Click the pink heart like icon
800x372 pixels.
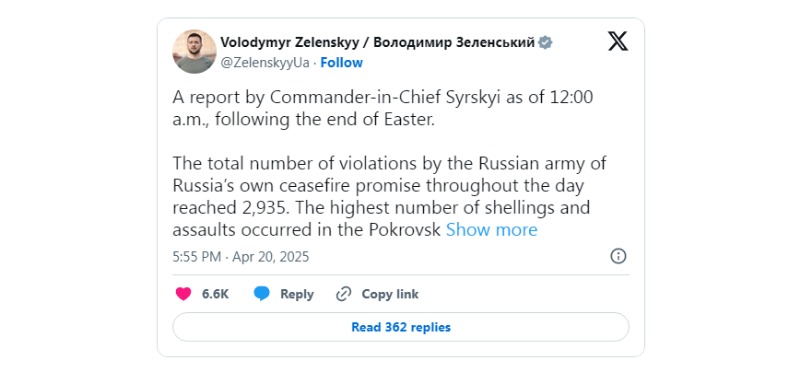pyautogui.click(x=183, y=294)
